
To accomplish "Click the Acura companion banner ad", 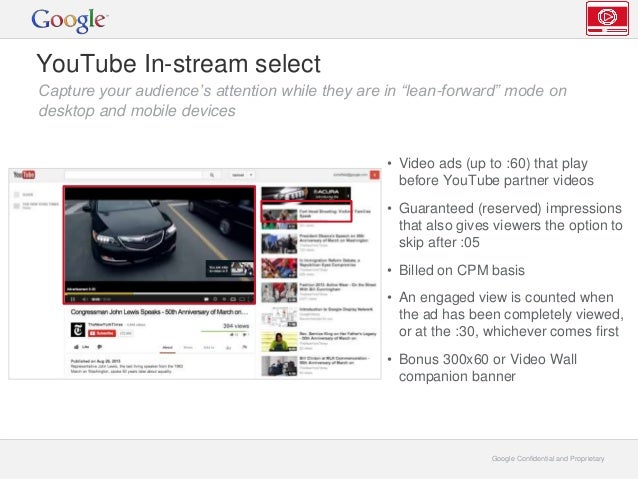I will tap(306, 193).
